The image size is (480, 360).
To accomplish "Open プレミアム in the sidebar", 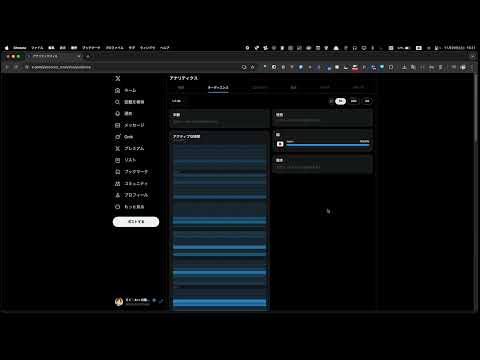I will pos(129,149).
